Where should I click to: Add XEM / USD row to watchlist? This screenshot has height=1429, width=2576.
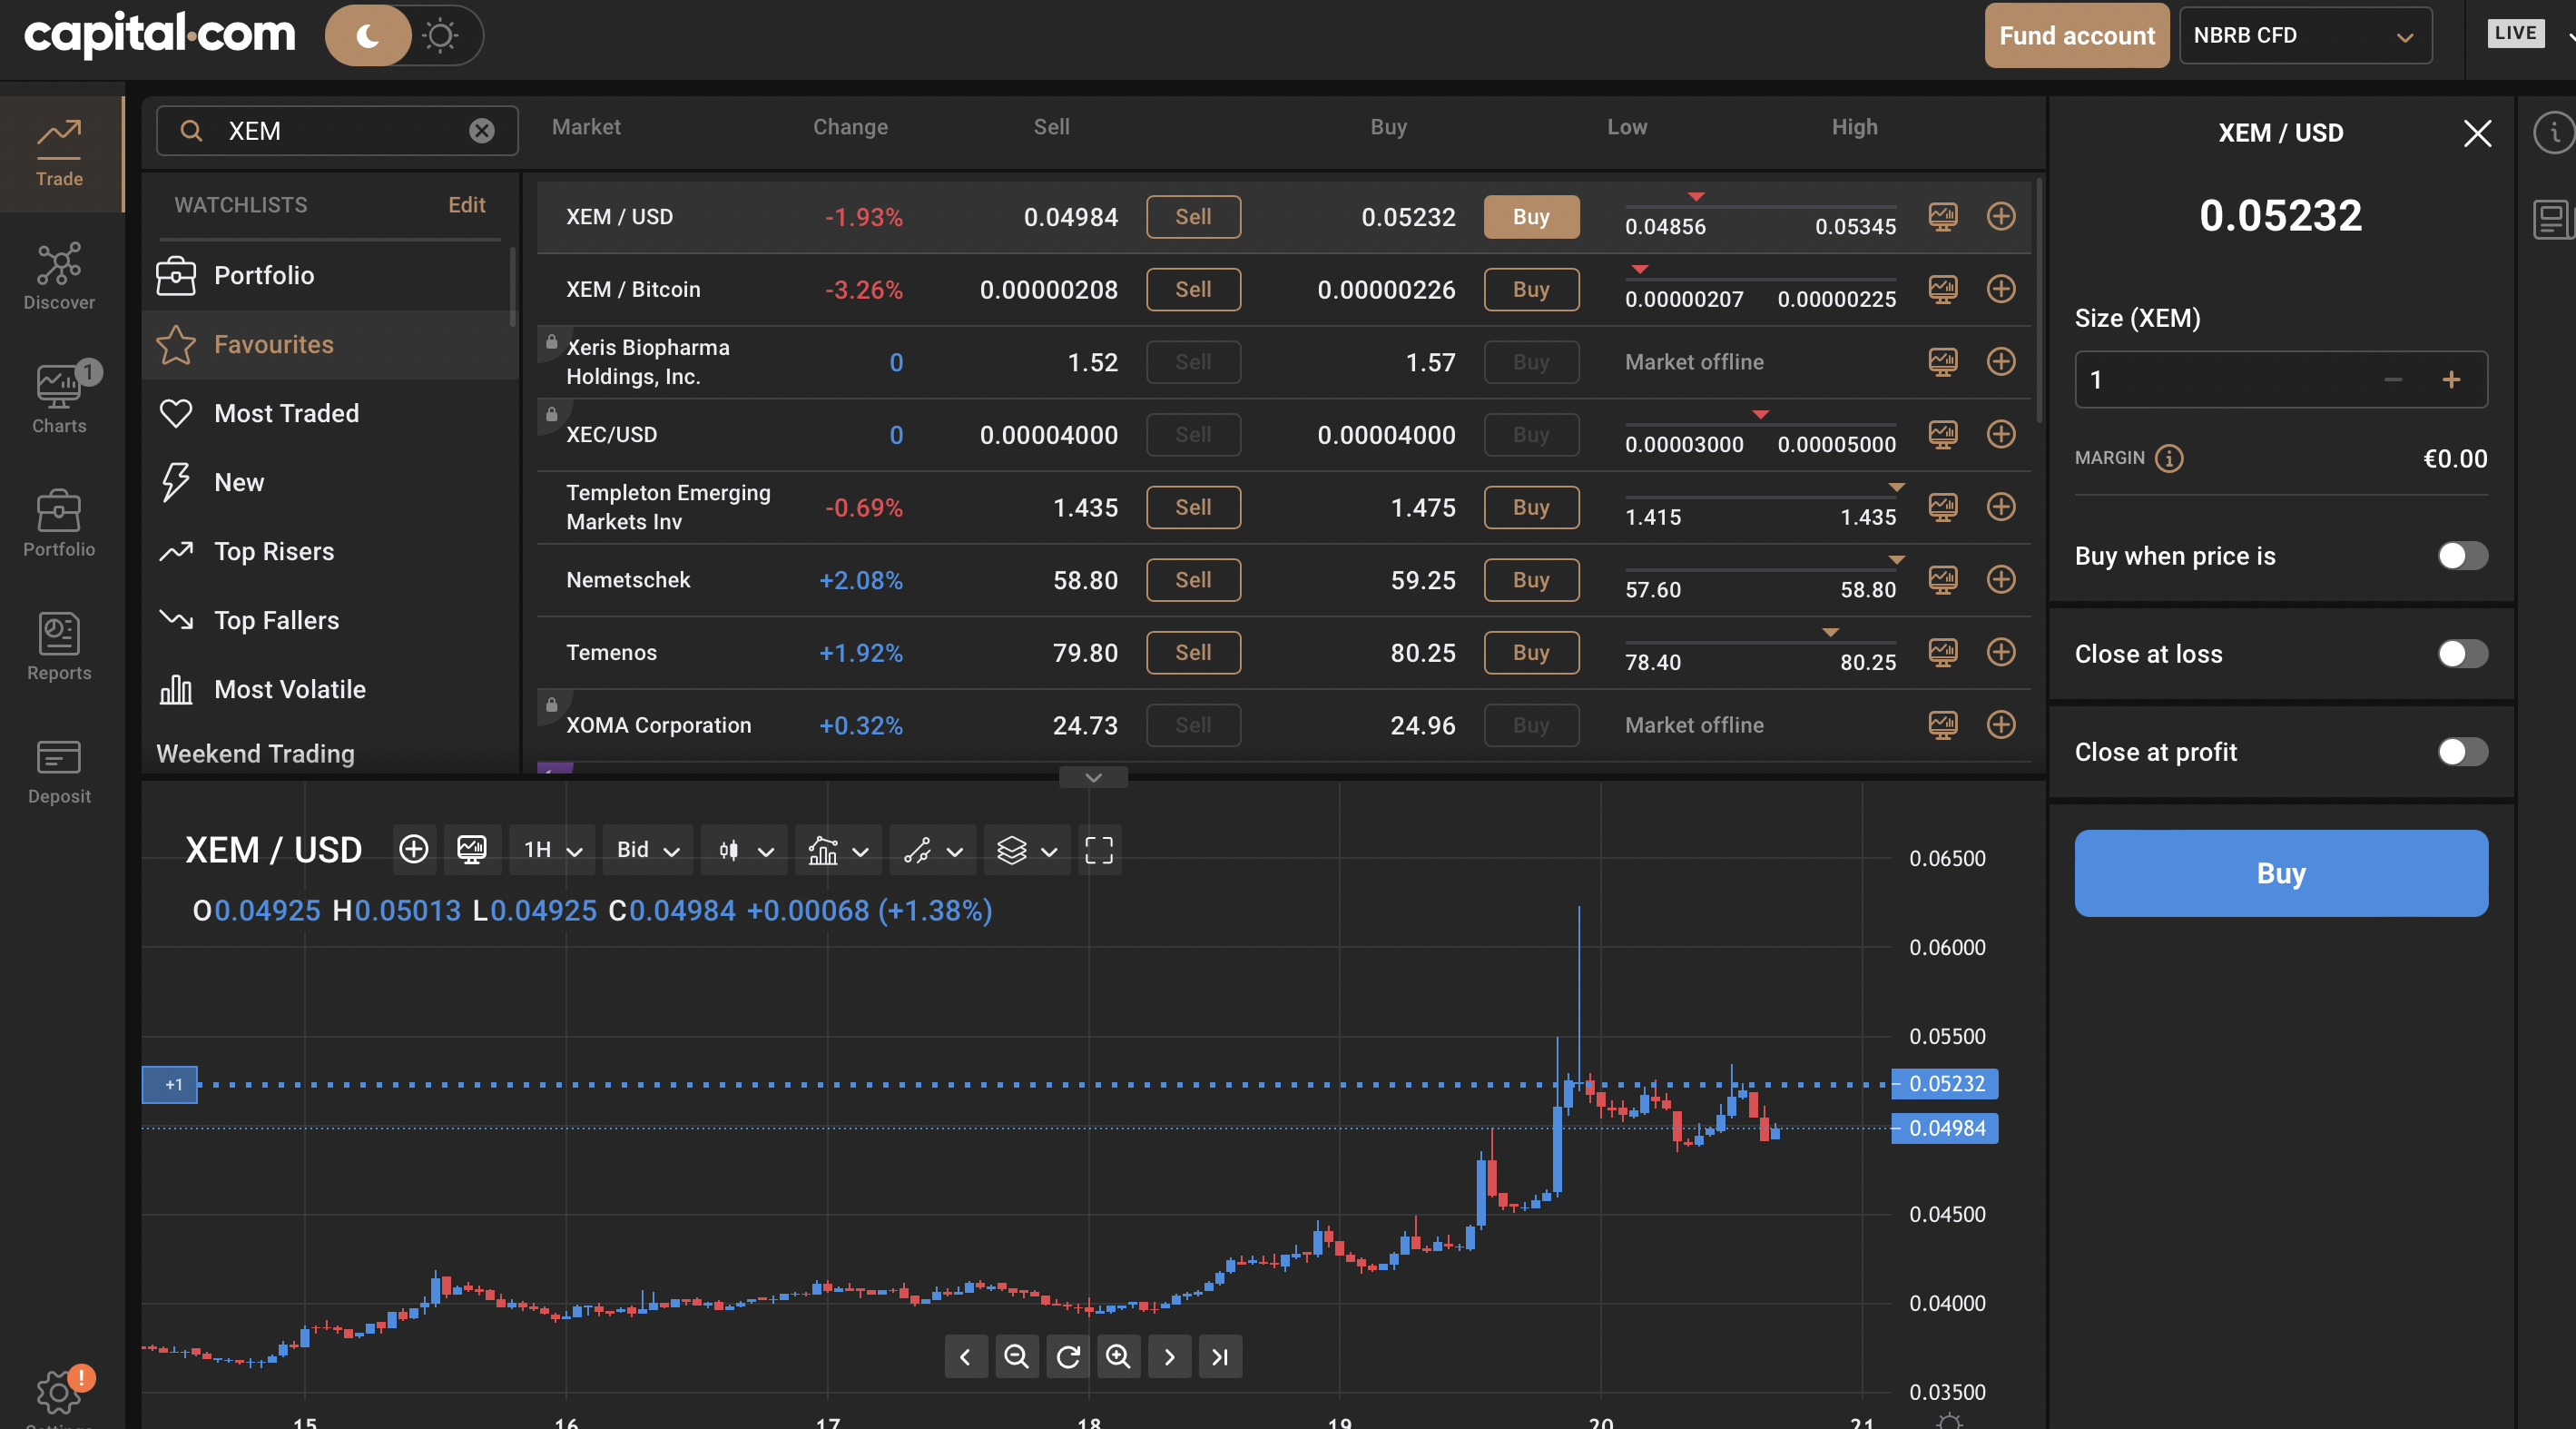pyautogui.click(x=2000, y=216)
